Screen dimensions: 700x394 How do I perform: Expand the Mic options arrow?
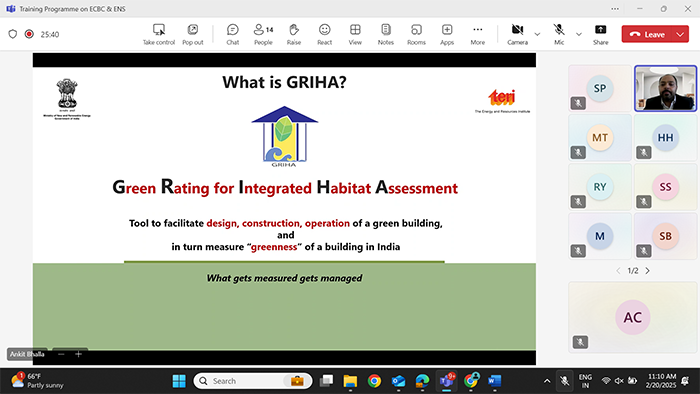pos(579,34)
